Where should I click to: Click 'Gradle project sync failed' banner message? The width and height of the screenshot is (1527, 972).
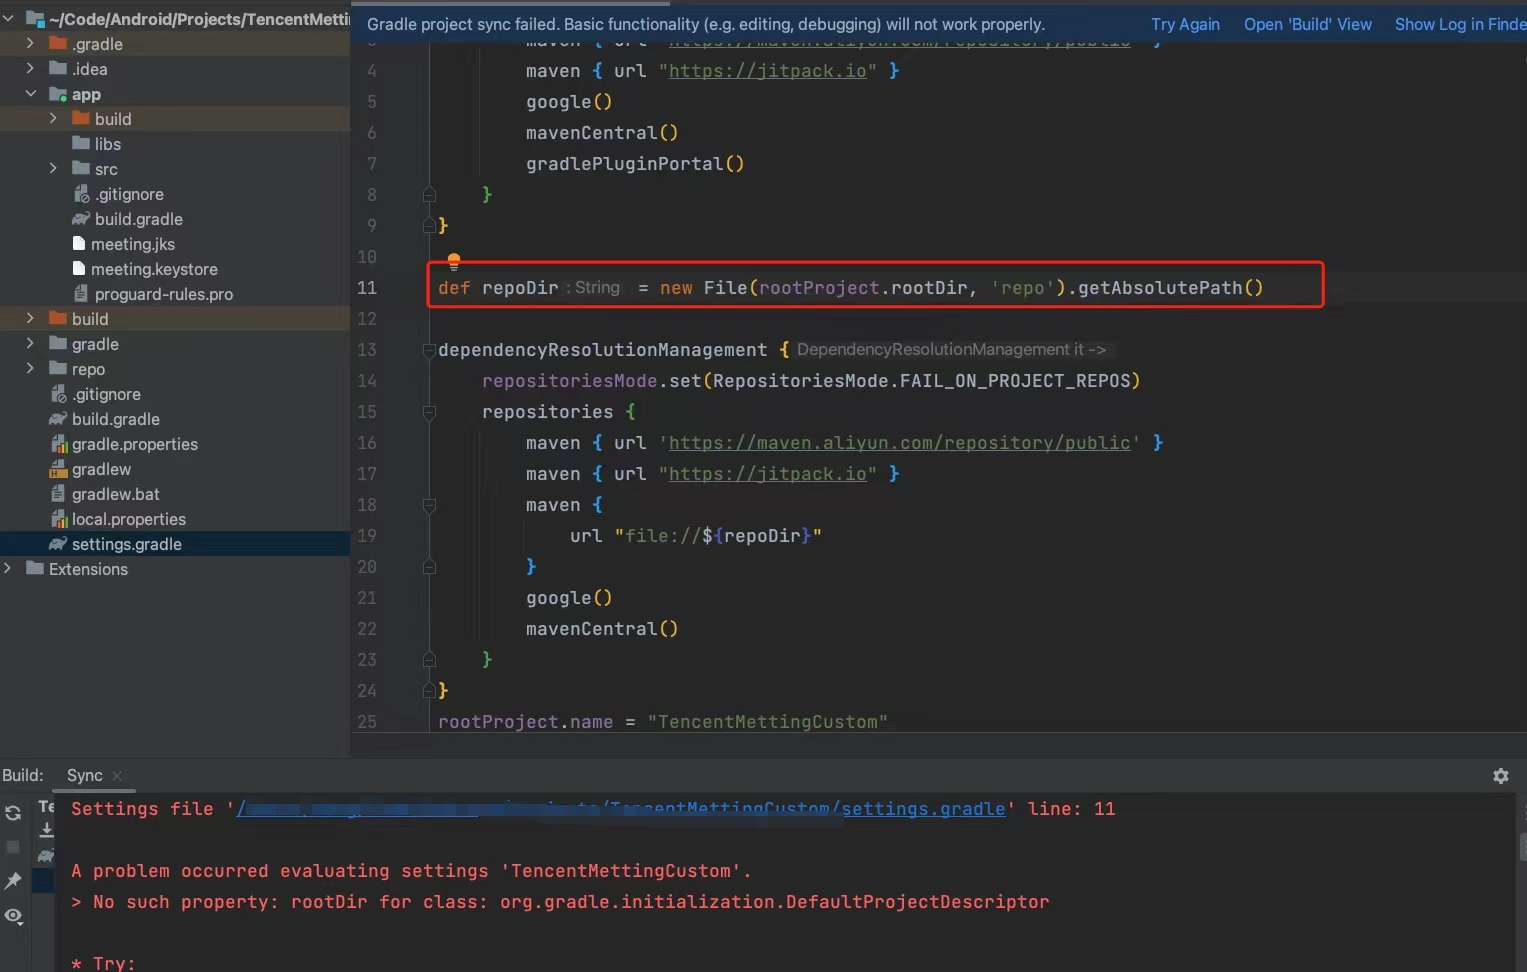tap(706, 24)
